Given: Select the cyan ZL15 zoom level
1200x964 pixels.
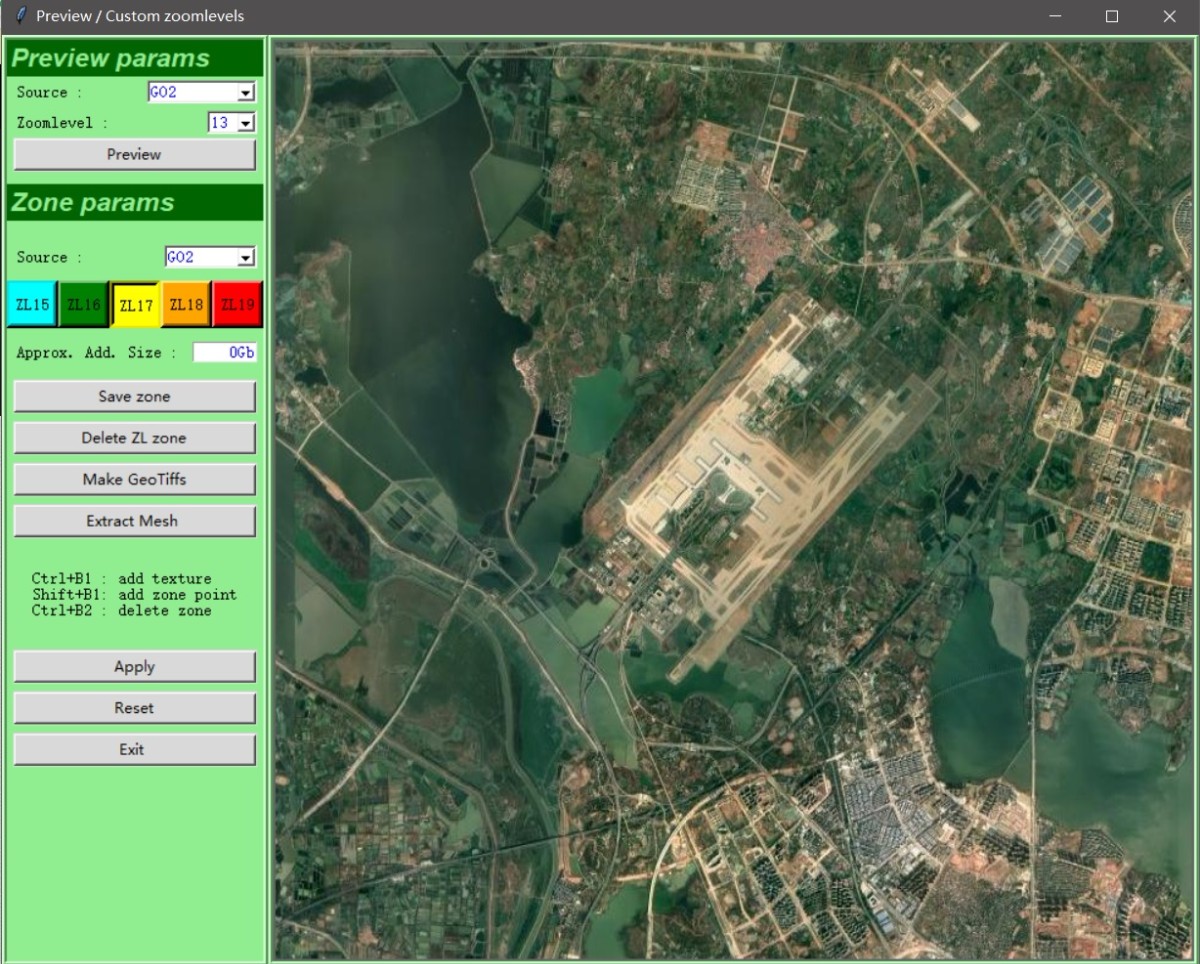Looking at the screenshot, I should pyautogui.click(x=32, y=305).
